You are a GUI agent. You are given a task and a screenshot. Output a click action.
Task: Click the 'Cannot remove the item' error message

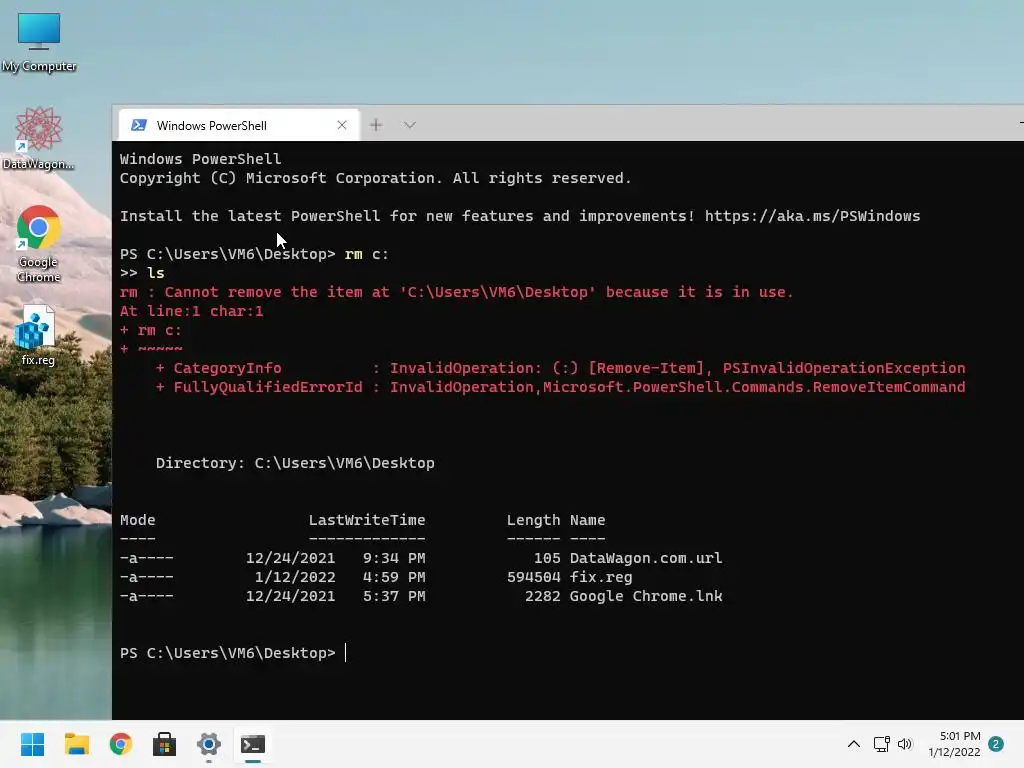(x=456, y=292)
